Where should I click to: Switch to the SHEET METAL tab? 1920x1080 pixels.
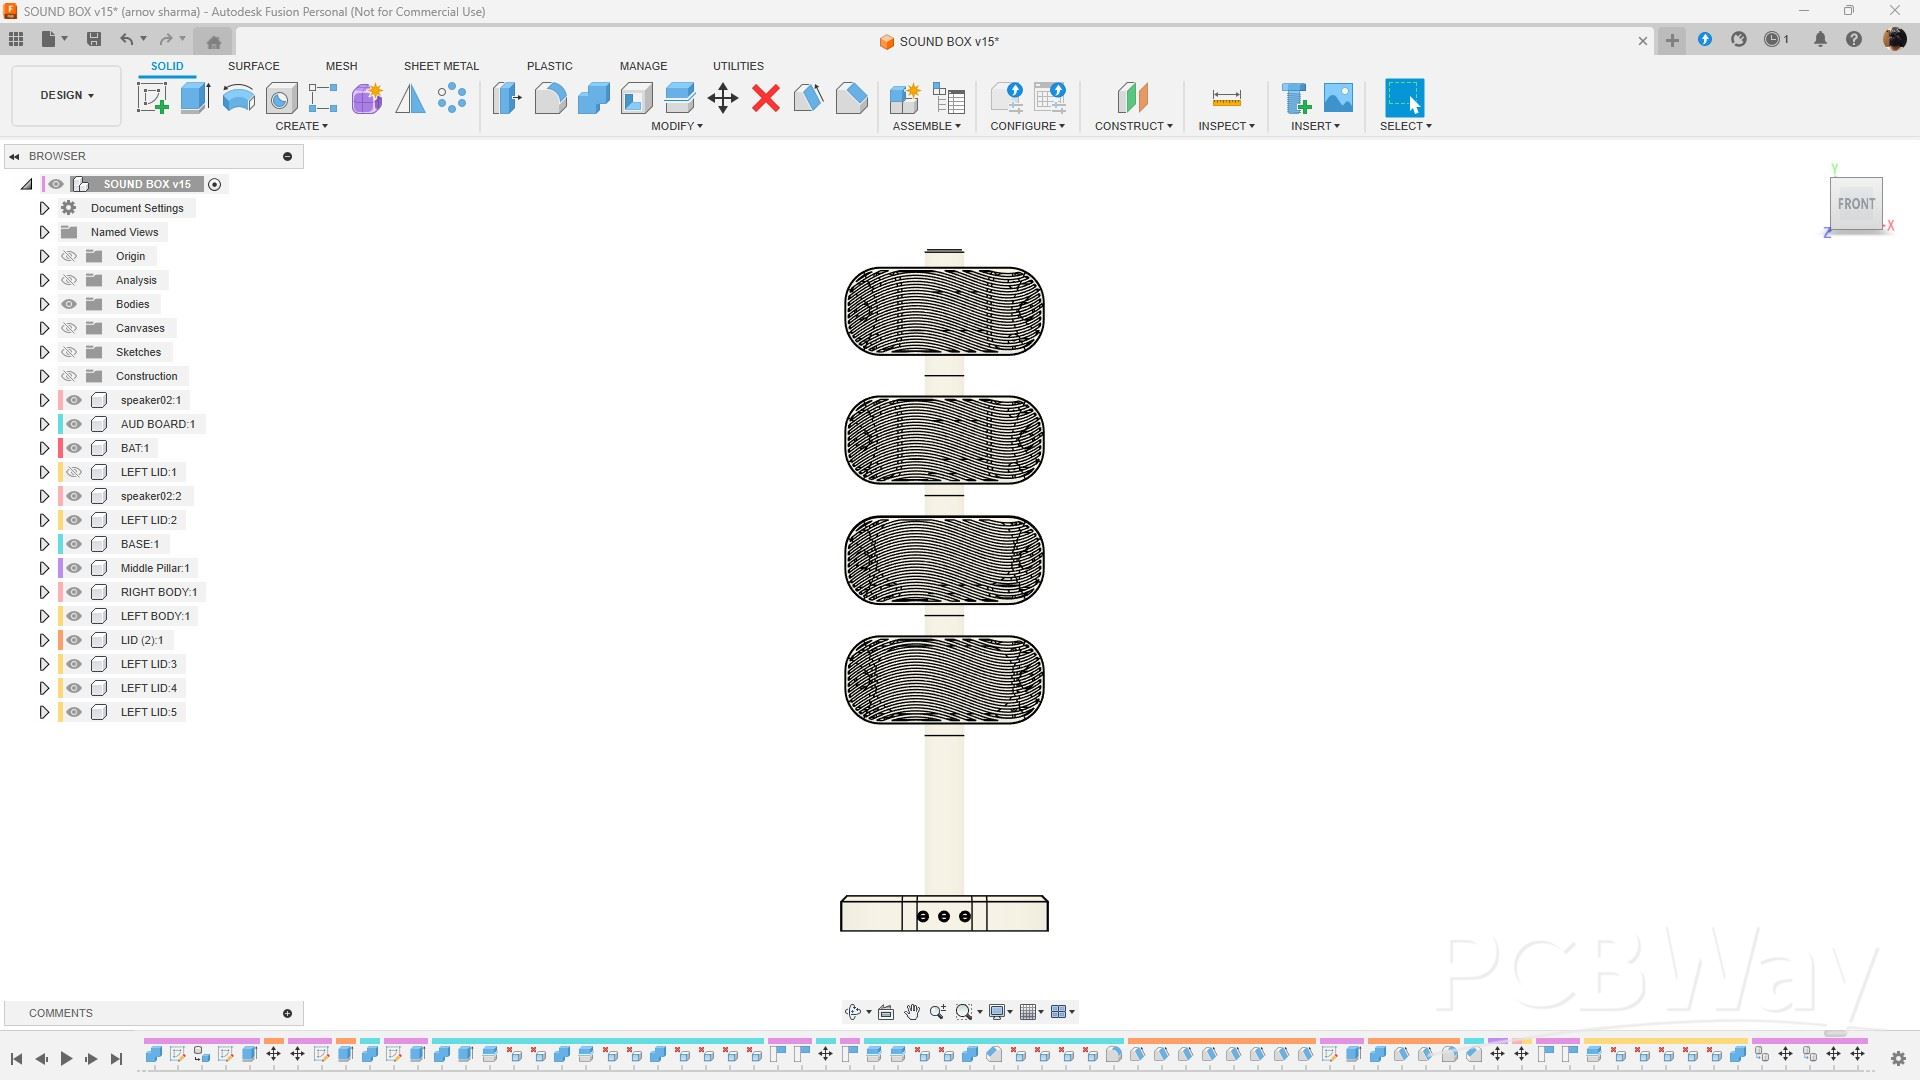441,66
